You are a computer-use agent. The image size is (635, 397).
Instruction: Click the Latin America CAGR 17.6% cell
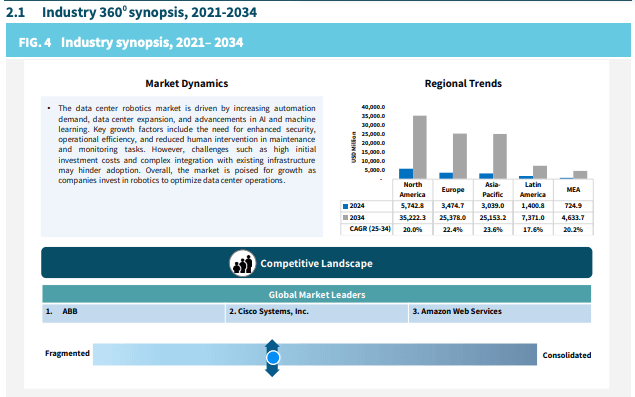[x=533, y=229]
